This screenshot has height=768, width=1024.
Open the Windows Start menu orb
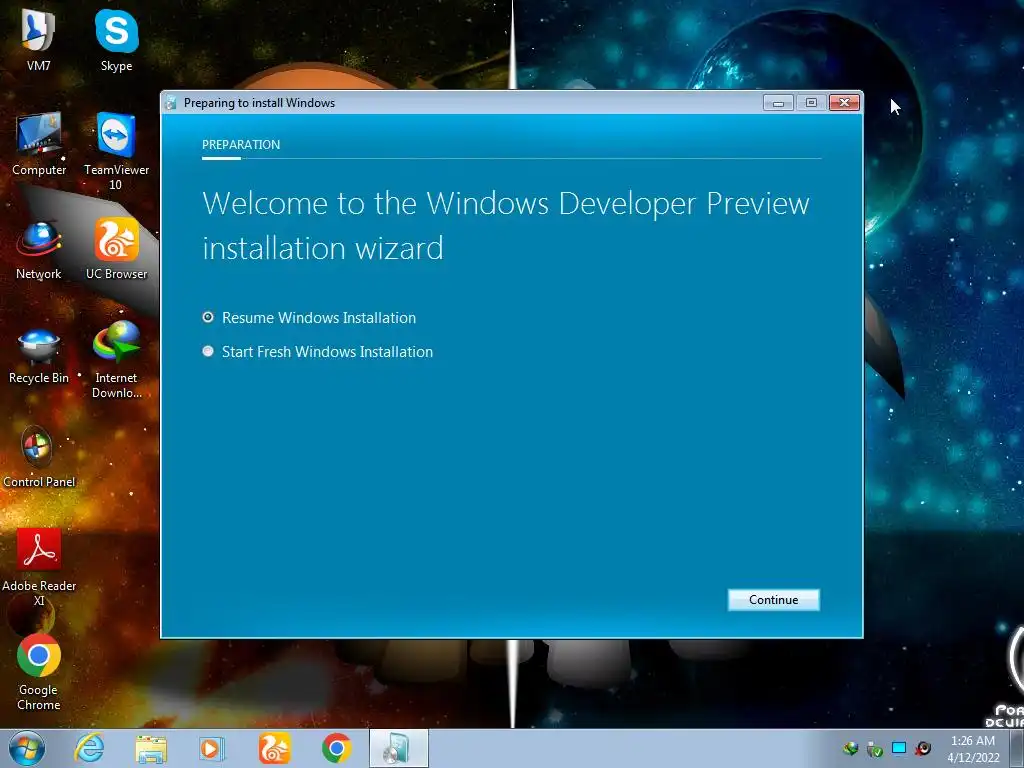(27, 748)
